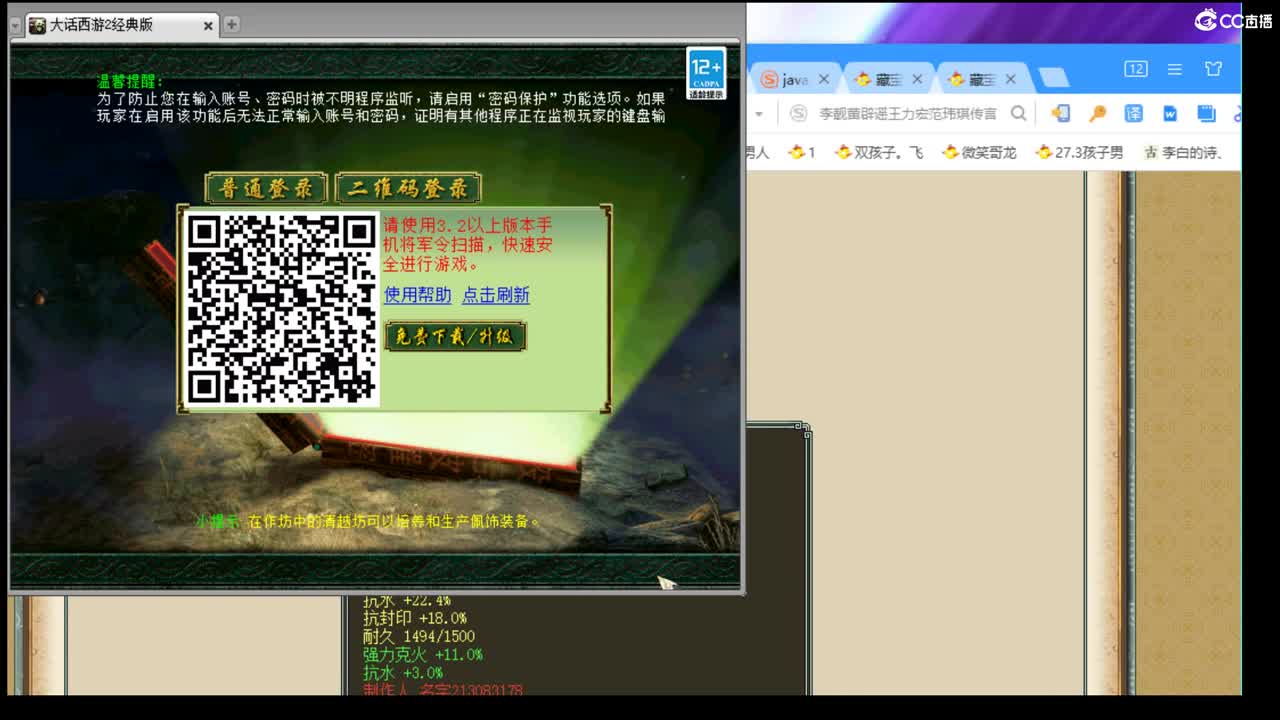Open the browser tab count box showing 12
1280x720 pixels.
(x=1136, y=69)
